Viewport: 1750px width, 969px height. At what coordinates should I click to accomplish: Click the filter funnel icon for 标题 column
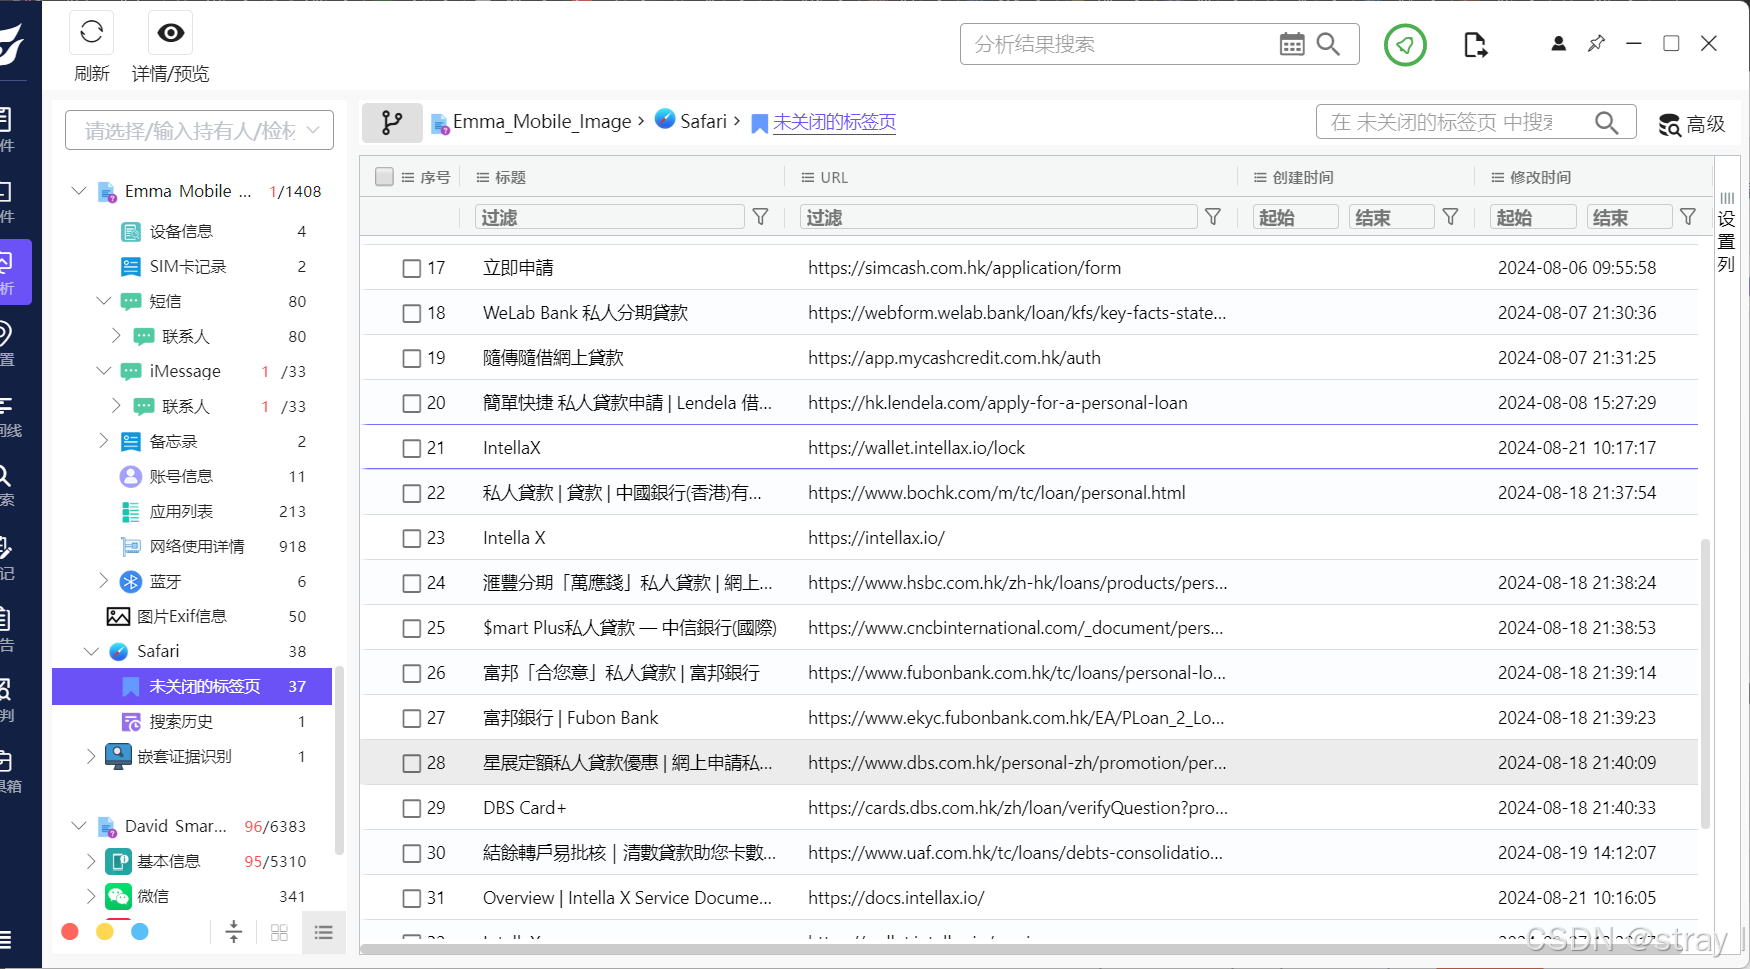(760, 217)
